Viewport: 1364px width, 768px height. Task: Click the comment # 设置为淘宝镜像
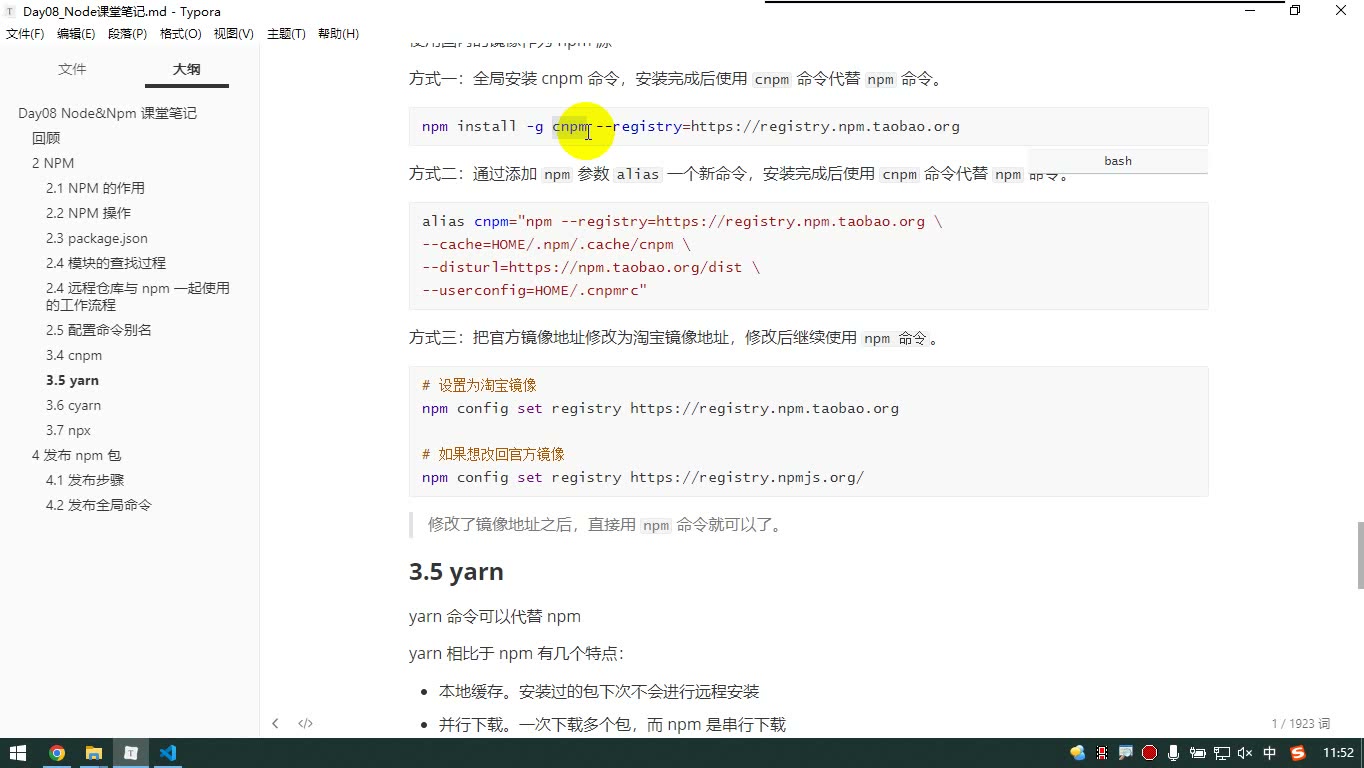pos(479,385)
